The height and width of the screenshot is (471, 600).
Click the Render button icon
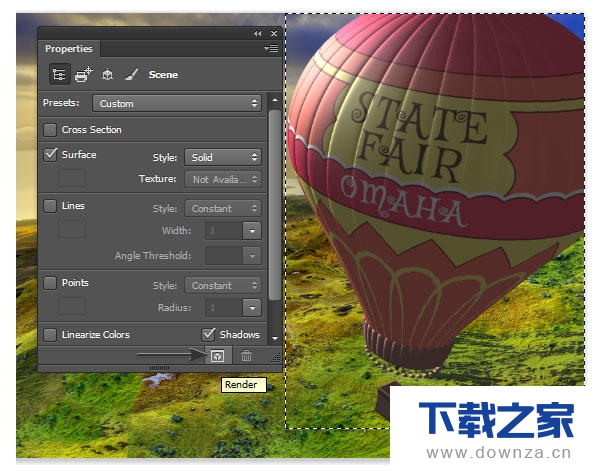pyautogui.click(x=218, y=356)
